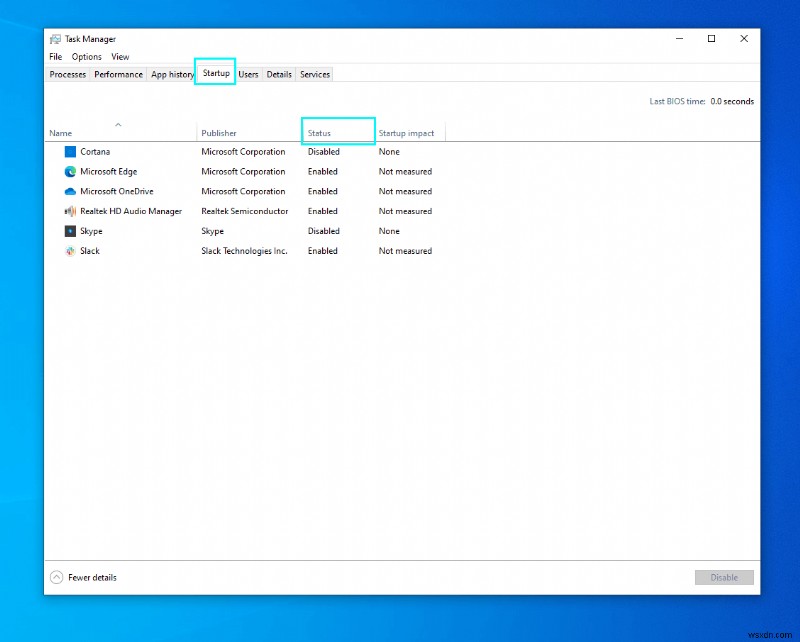This screenshot has width=800, height=642.
Task: Open the File menu
Action: coord(55,56)
